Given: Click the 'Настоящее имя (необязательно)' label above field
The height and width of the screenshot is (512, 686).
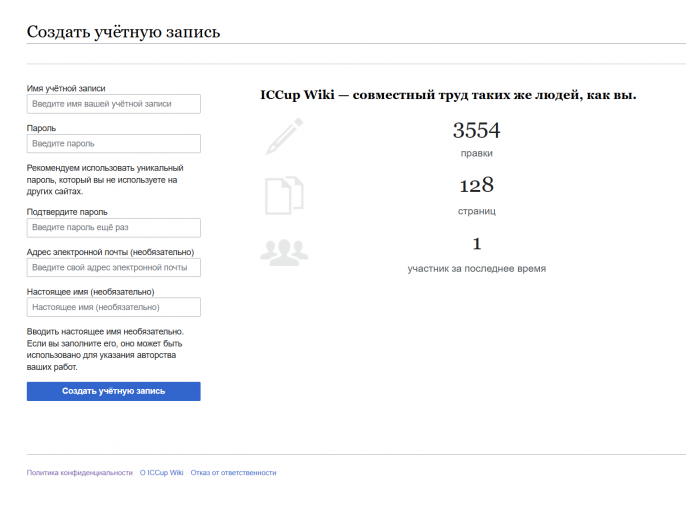Looking at the screenshot, I should pyautogui.click(x=91, y=292).
